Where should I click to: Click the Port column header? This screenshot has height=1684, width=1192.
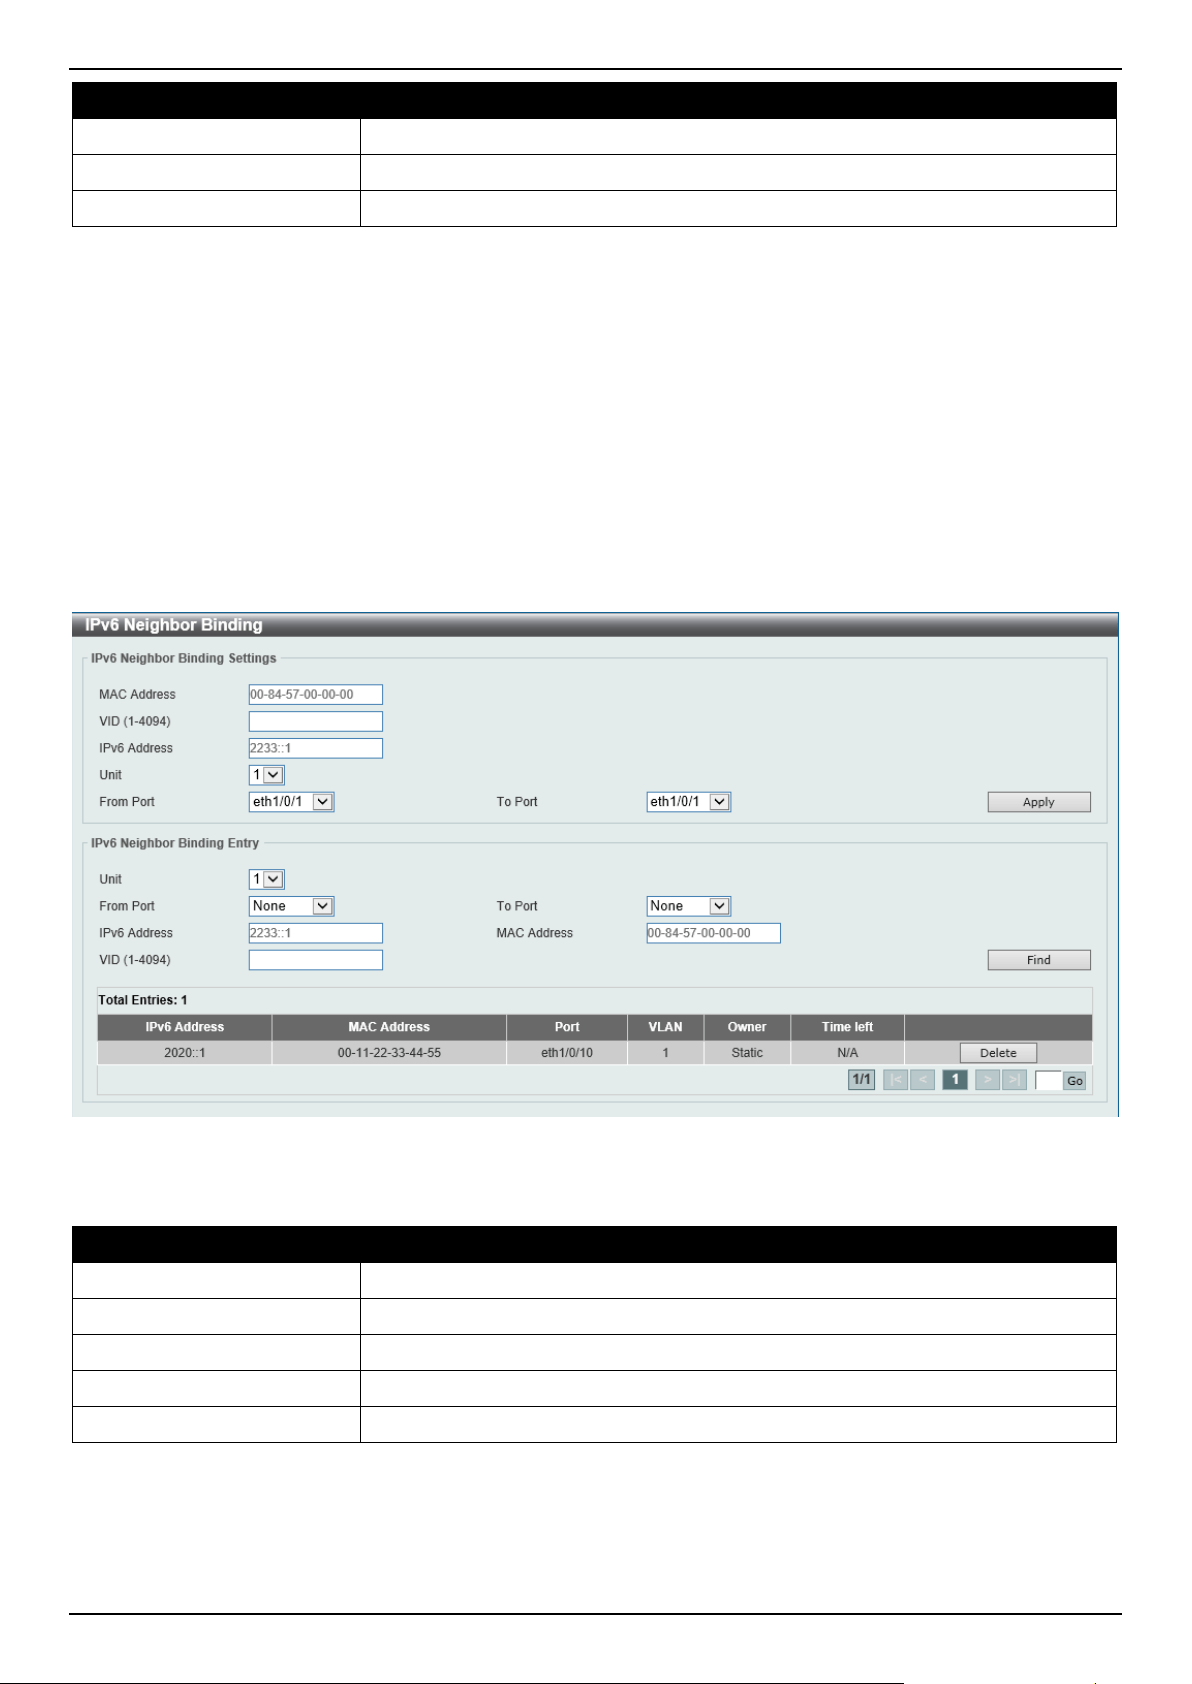[x=567, y=1027]
